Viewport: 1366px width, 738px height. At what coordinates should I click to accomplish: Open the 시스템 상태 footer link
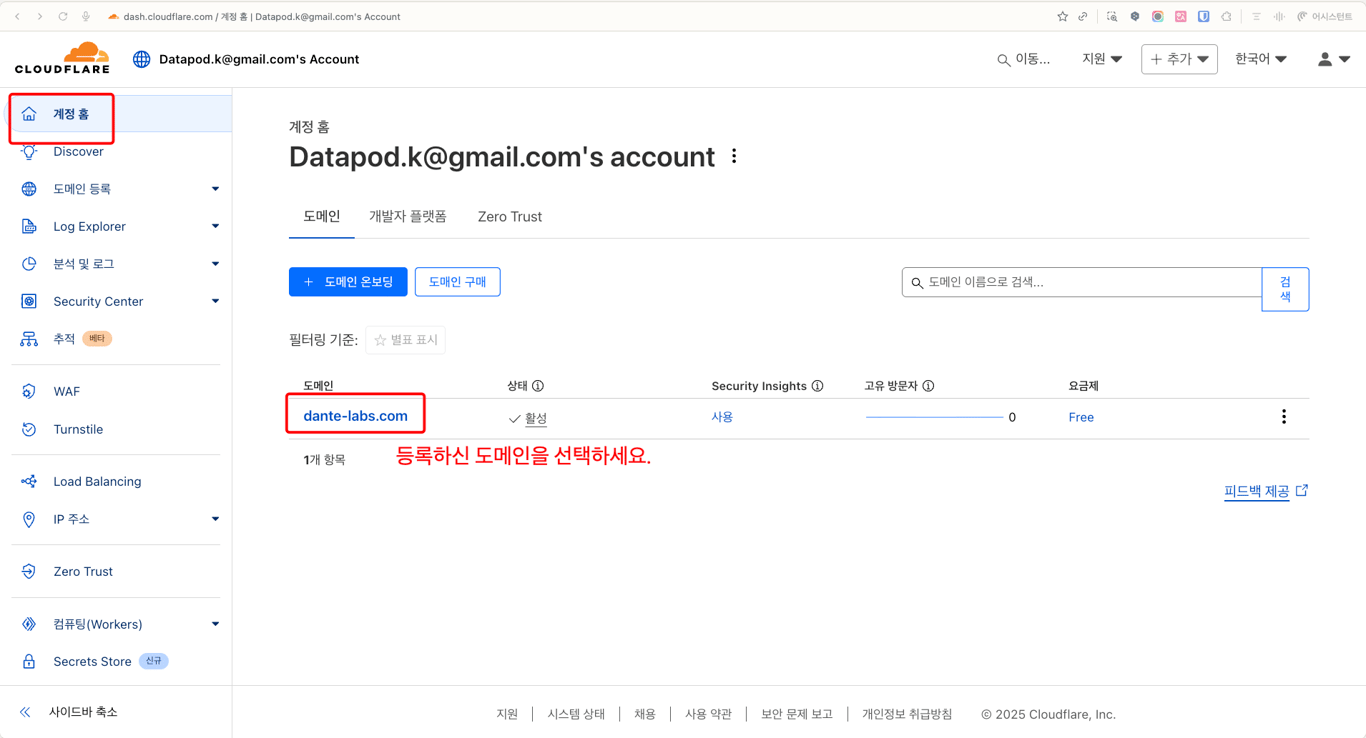(576, 714)
